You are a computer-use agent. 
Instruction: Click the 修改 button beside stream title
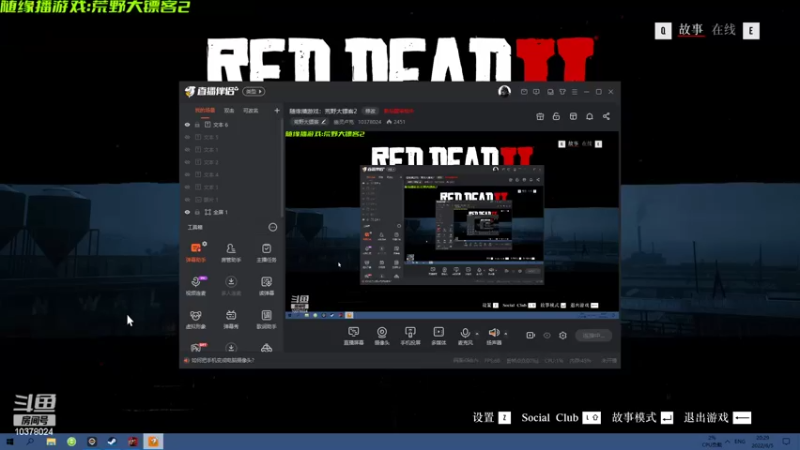click(x=370, y=111)
